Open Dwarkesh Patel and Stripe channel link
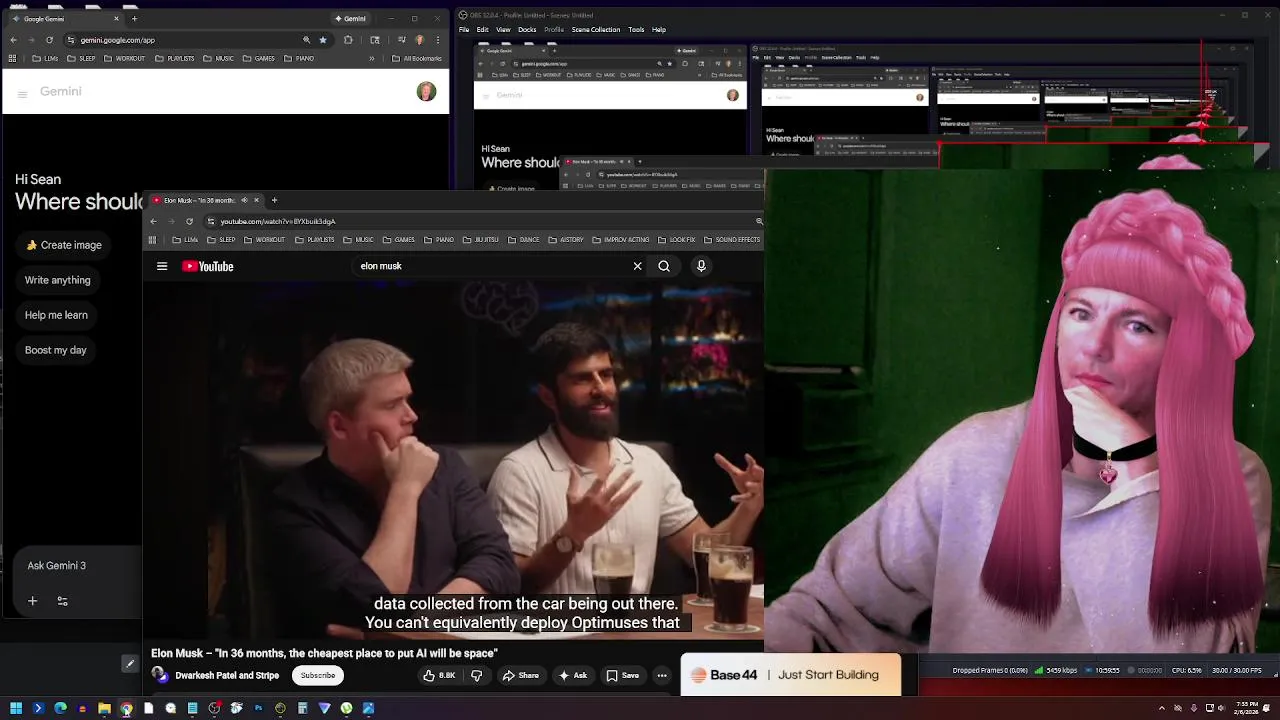Viewport: 1280px width, 720px height. tap(227, 675)
